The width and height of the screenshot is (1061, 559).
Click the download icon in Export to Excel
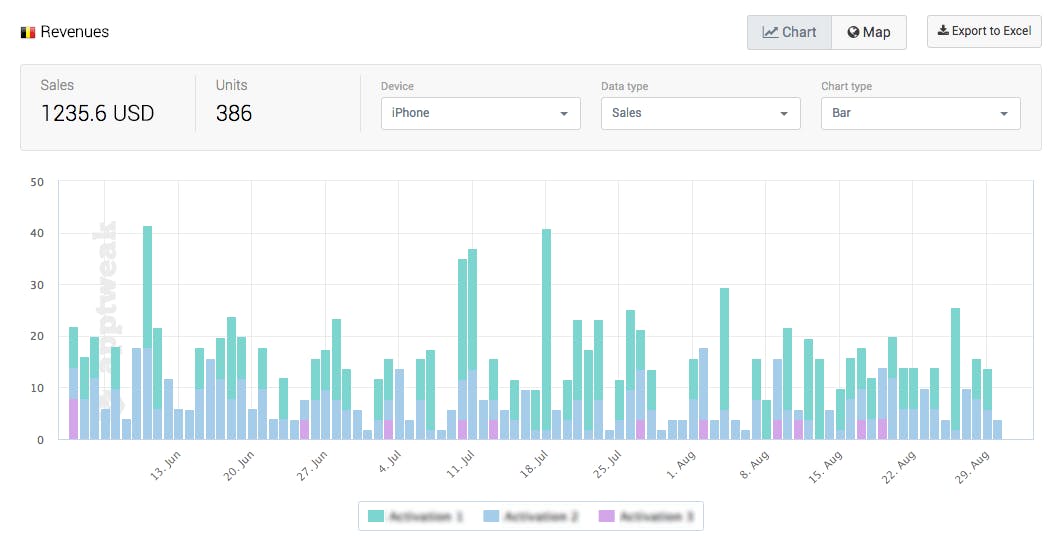coord(942,31)
